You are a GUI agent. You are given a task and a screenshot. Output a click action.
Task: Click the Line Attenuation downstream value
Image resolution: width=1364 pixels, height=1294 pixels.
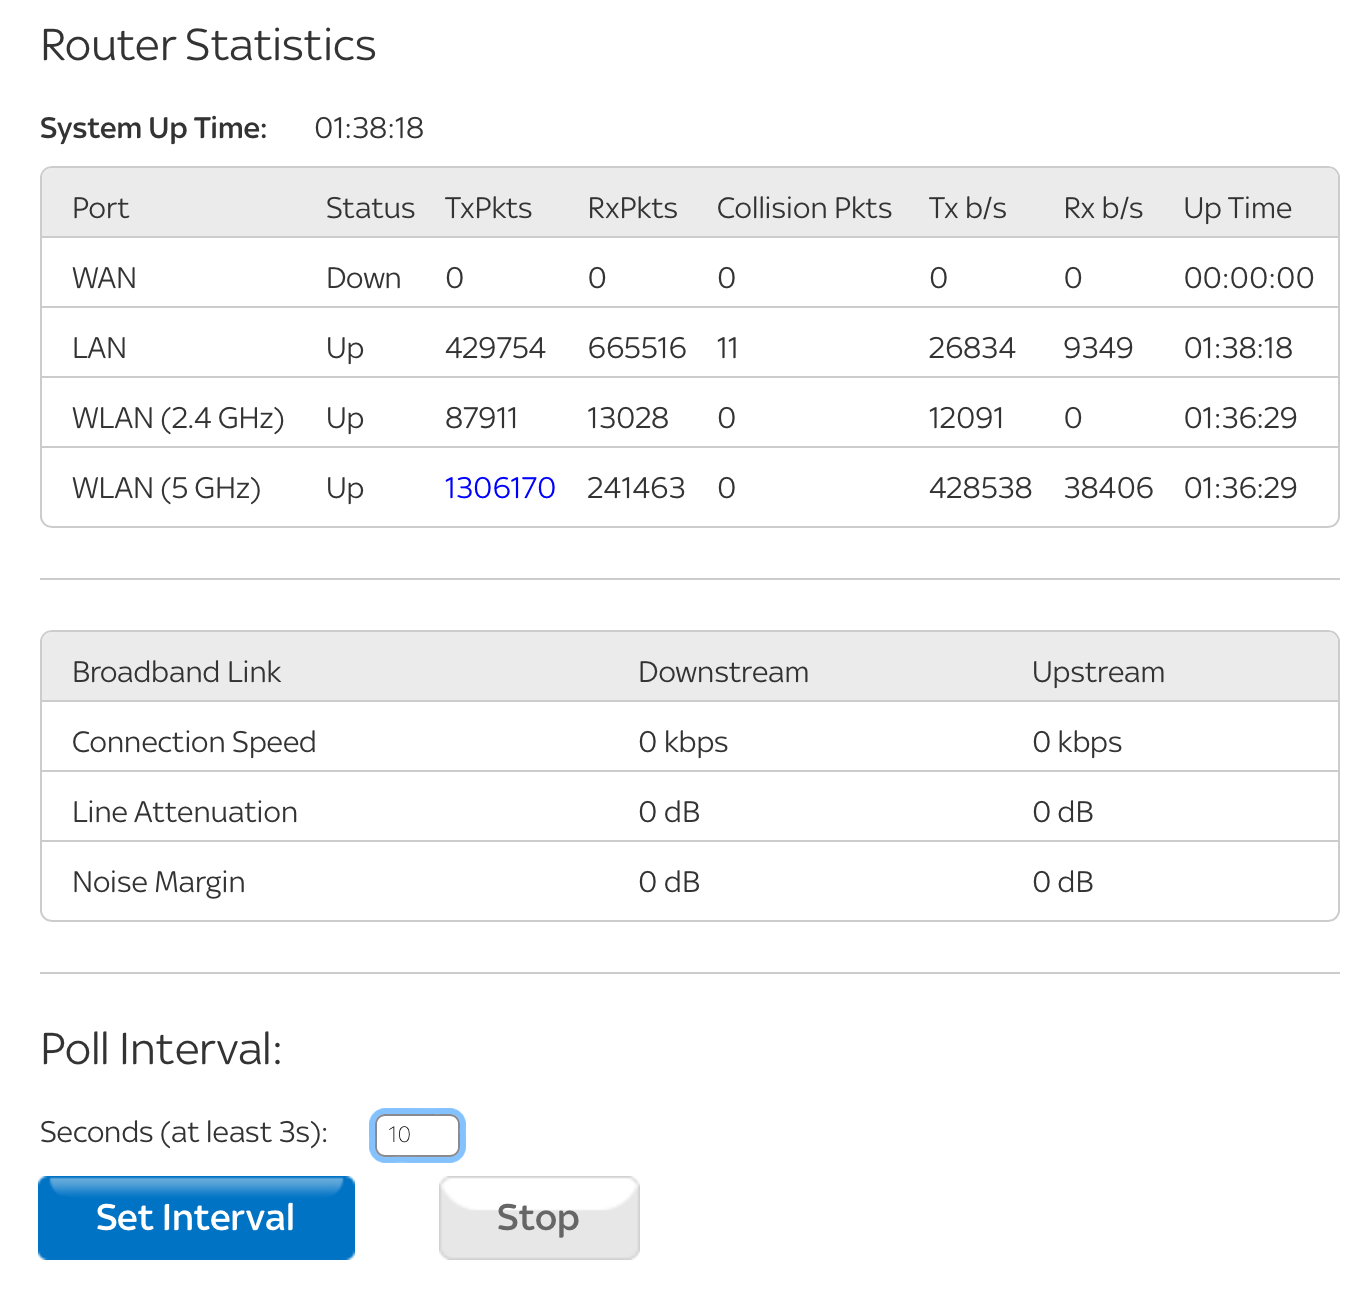(669, 812)
